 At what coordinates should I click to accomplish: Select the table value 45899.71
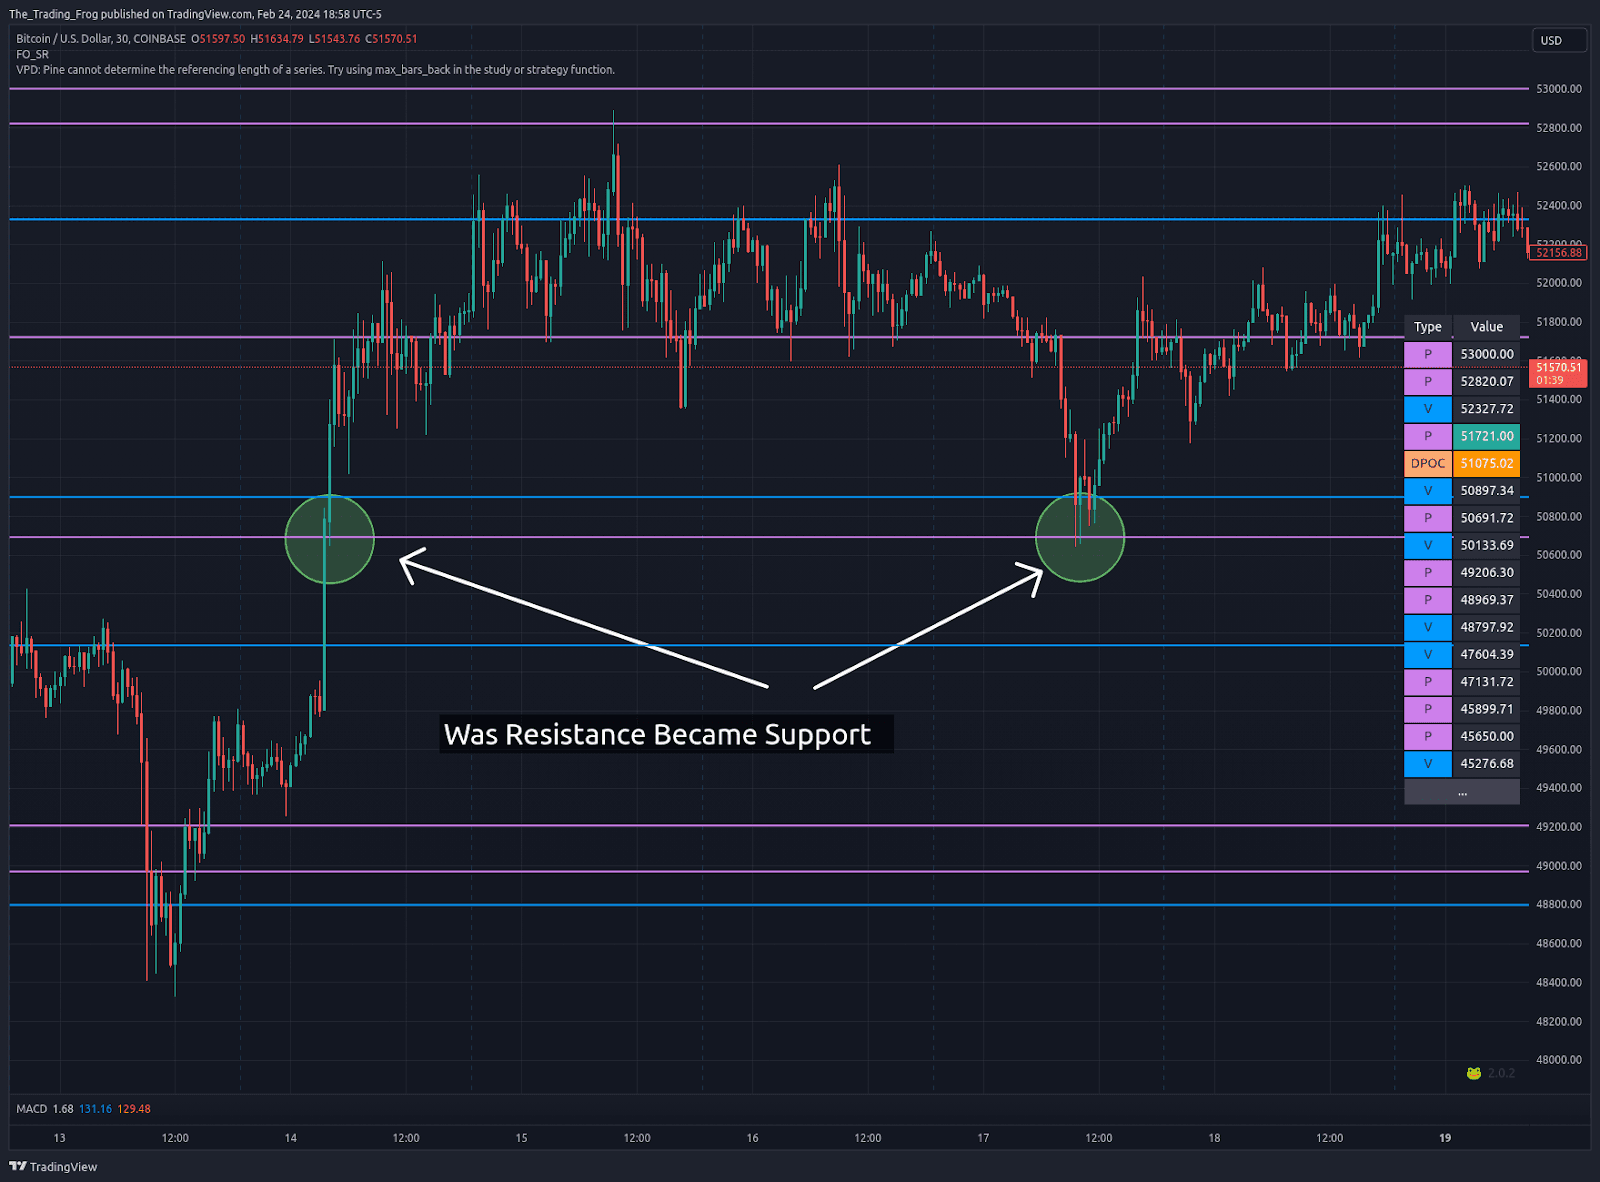1486,709
